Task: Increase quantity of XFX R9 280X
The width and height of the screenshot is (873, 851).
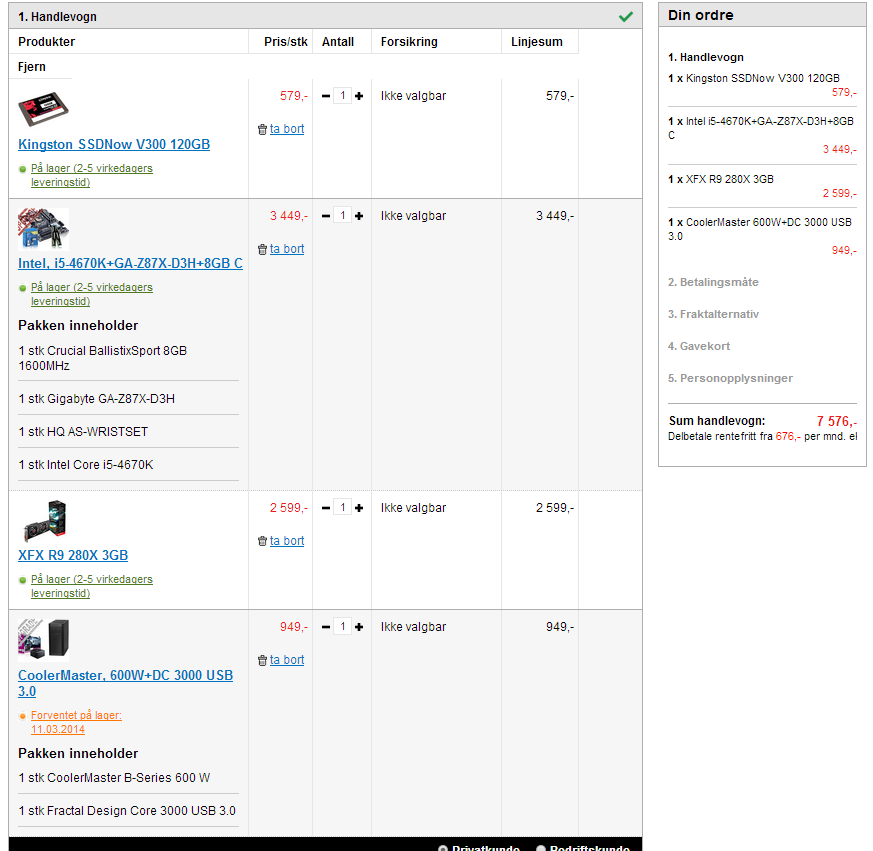Action: [x=359, y=508]
